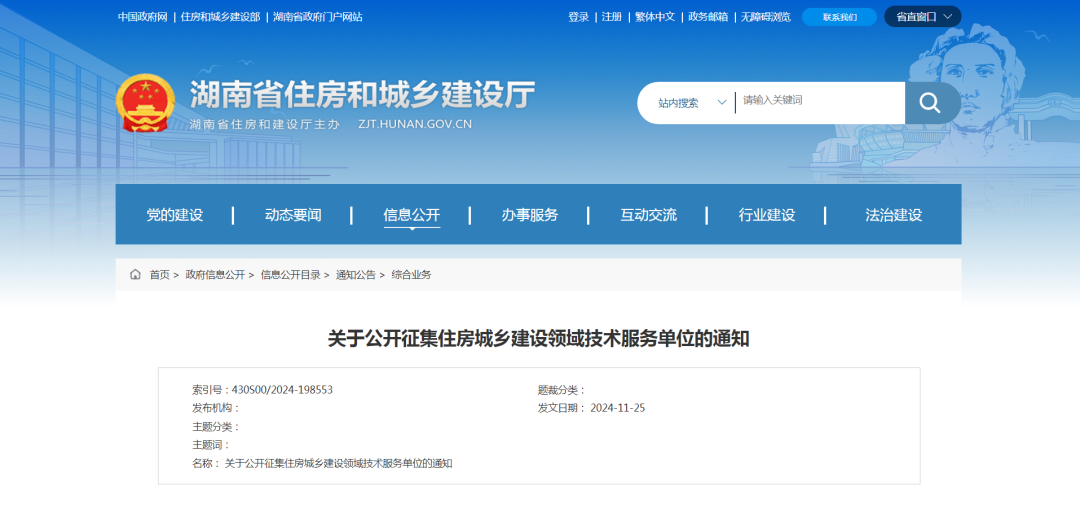
Task: Click the 登录 link
Action: (x=579, y=17)
